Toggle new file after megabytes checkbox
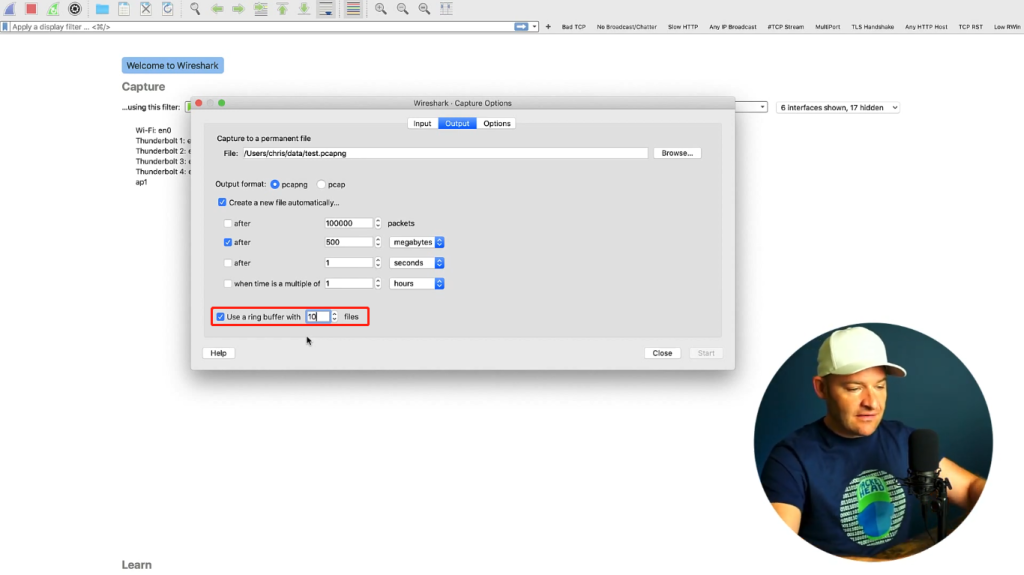Viewport: 1024px width, 575px height. [228, 242]
